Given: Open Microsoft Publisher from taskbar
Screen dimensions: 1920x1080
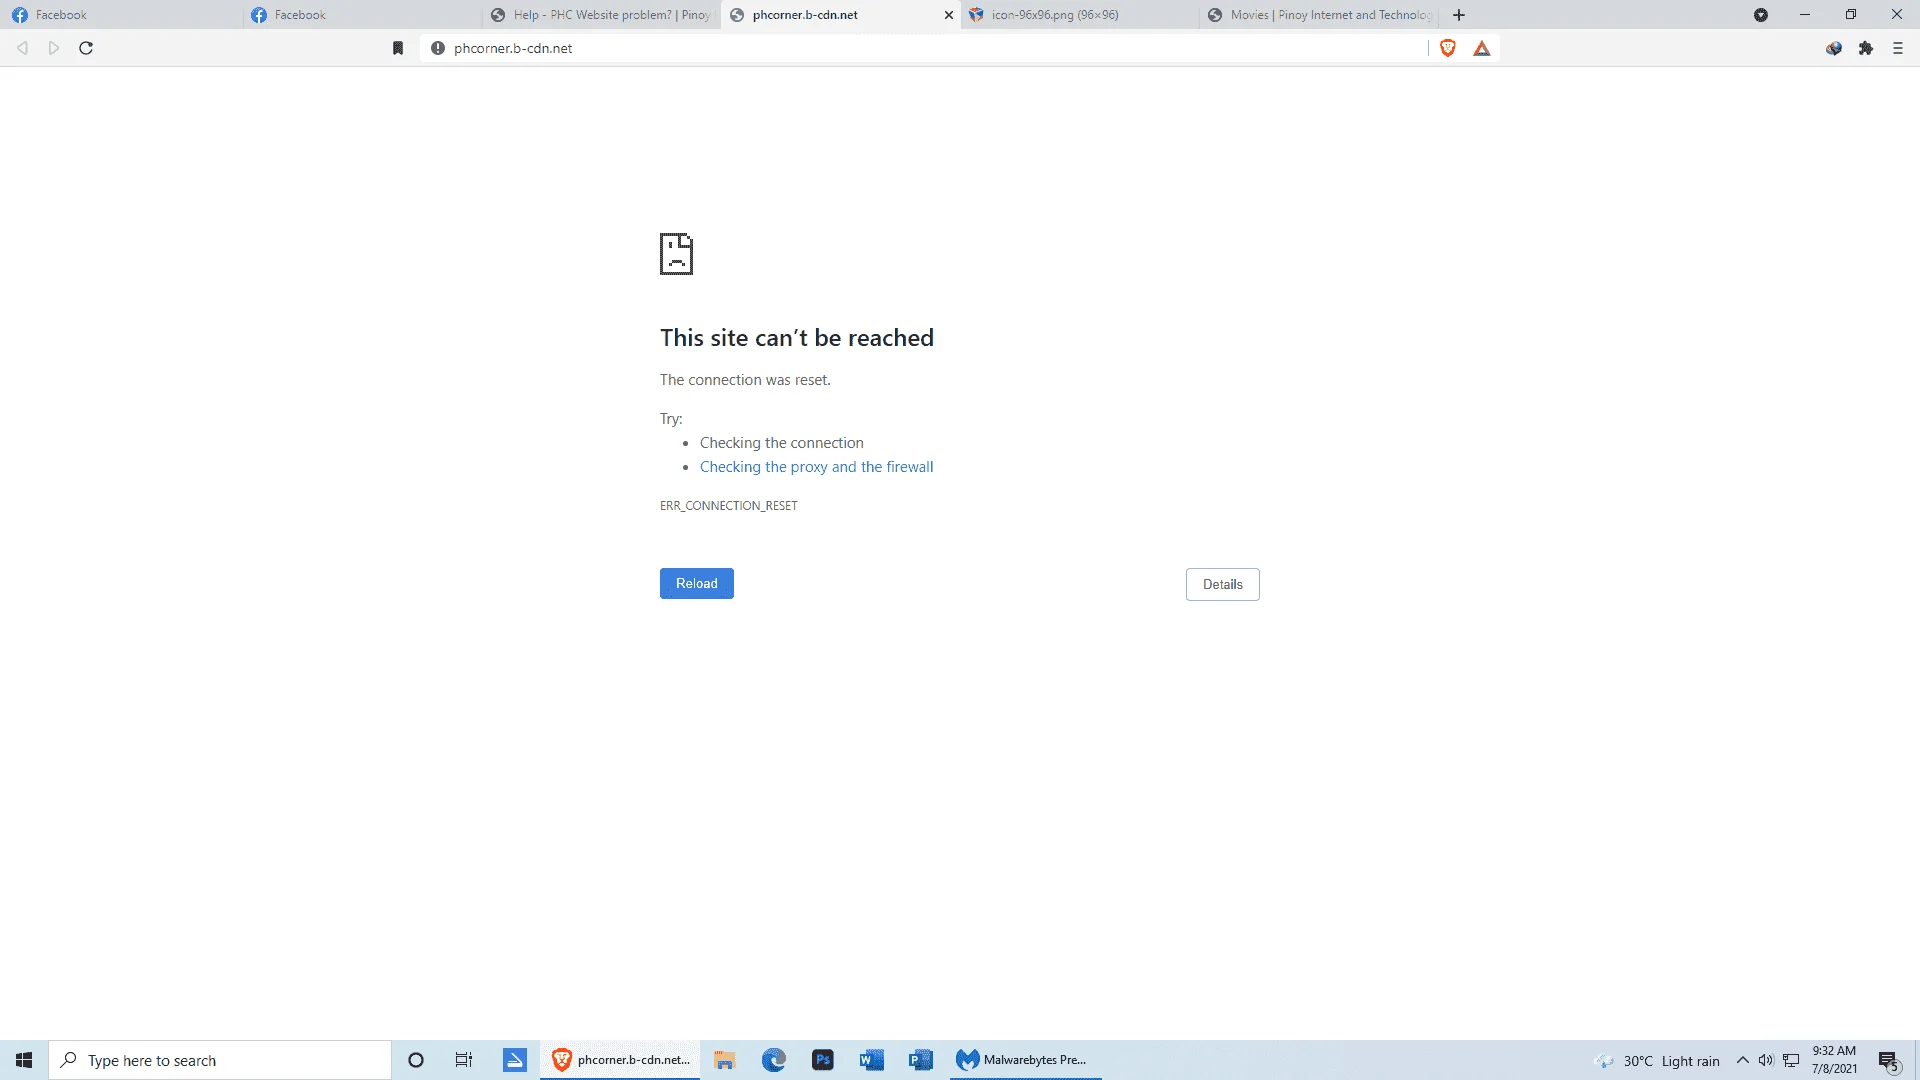Looking at the screenshot, I should (921, 1060).
